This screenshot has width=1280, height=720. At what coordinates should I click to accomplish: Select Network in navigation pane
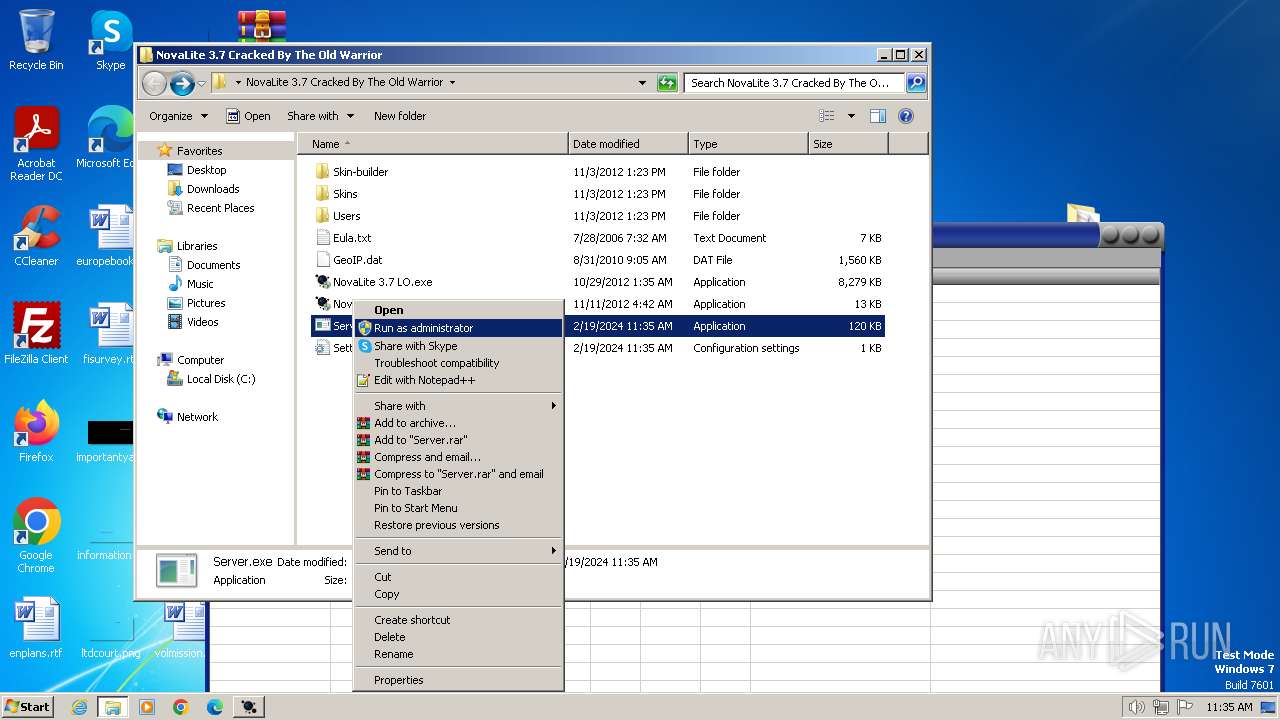click(187, 417)
